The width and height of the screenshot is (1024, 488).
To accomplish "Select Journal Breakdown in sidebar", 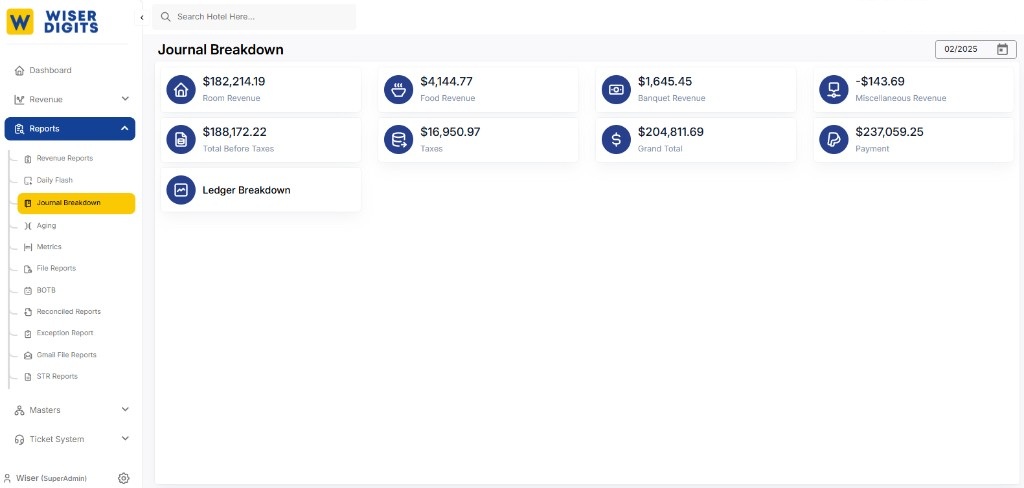I will click(76, 203).
